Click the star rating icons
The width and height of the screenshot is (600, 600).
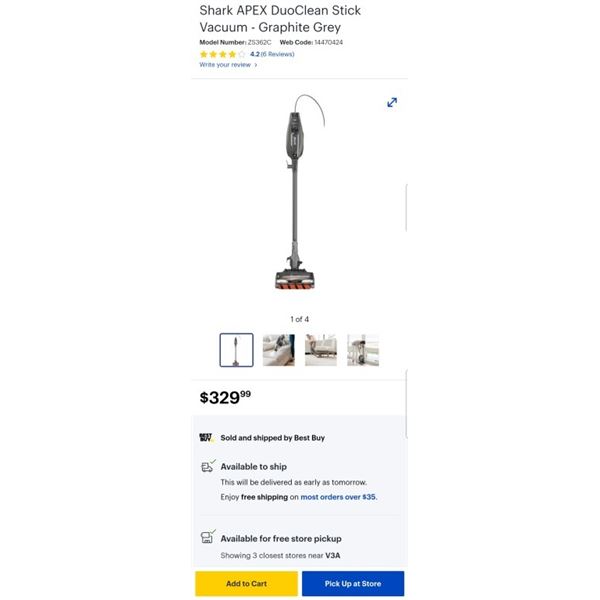[222, 54]
